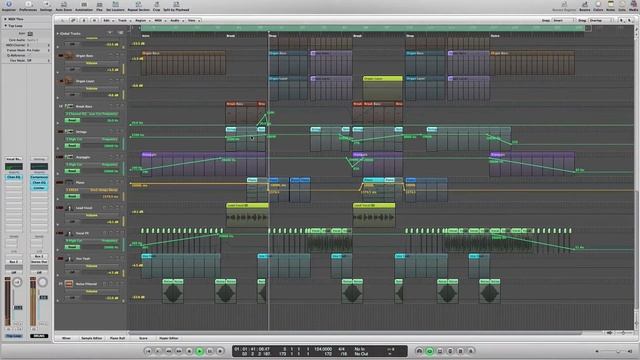Toggle the green Cycle mode button
The height and width of the screenshot is (360, 640).
tap(429, 351)
